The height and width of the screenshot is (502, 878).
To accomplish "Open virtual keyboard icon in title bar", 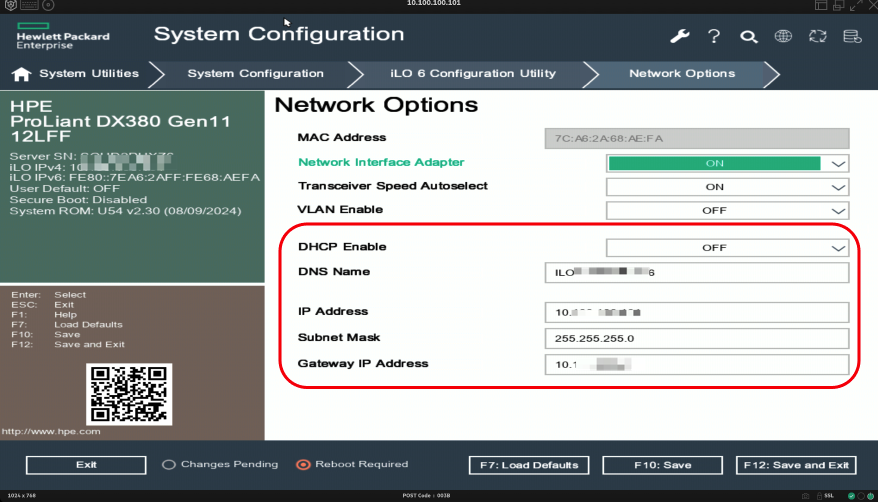I will pyautogui.click(x=29, y=5).
